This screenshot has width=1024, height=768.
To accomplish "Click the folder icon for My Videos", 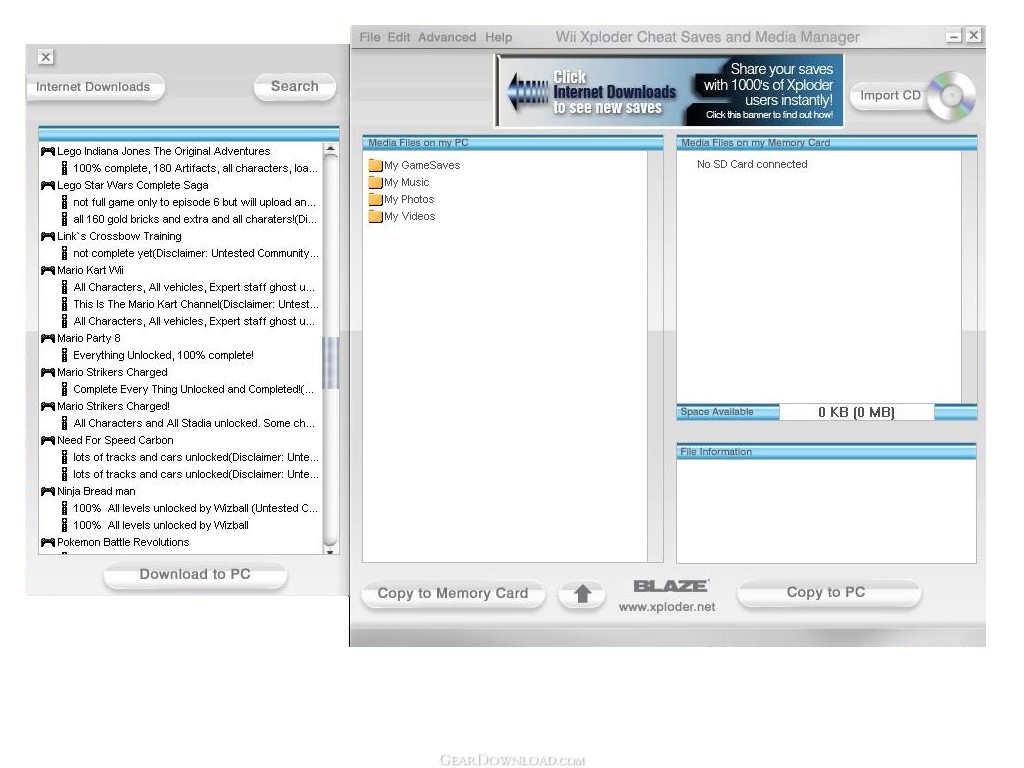I will click(375, 216).
